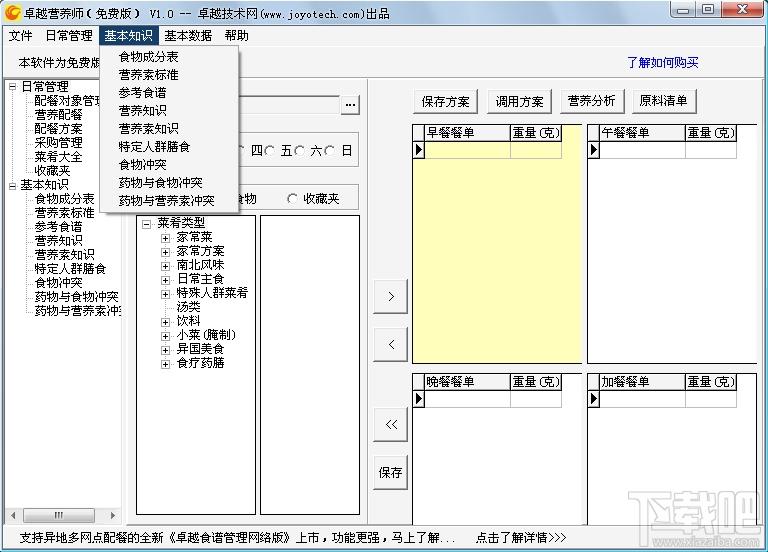768x552 pixels.
Task: Open the 点击了解详情>>> link
Action: tap(521, 538)
